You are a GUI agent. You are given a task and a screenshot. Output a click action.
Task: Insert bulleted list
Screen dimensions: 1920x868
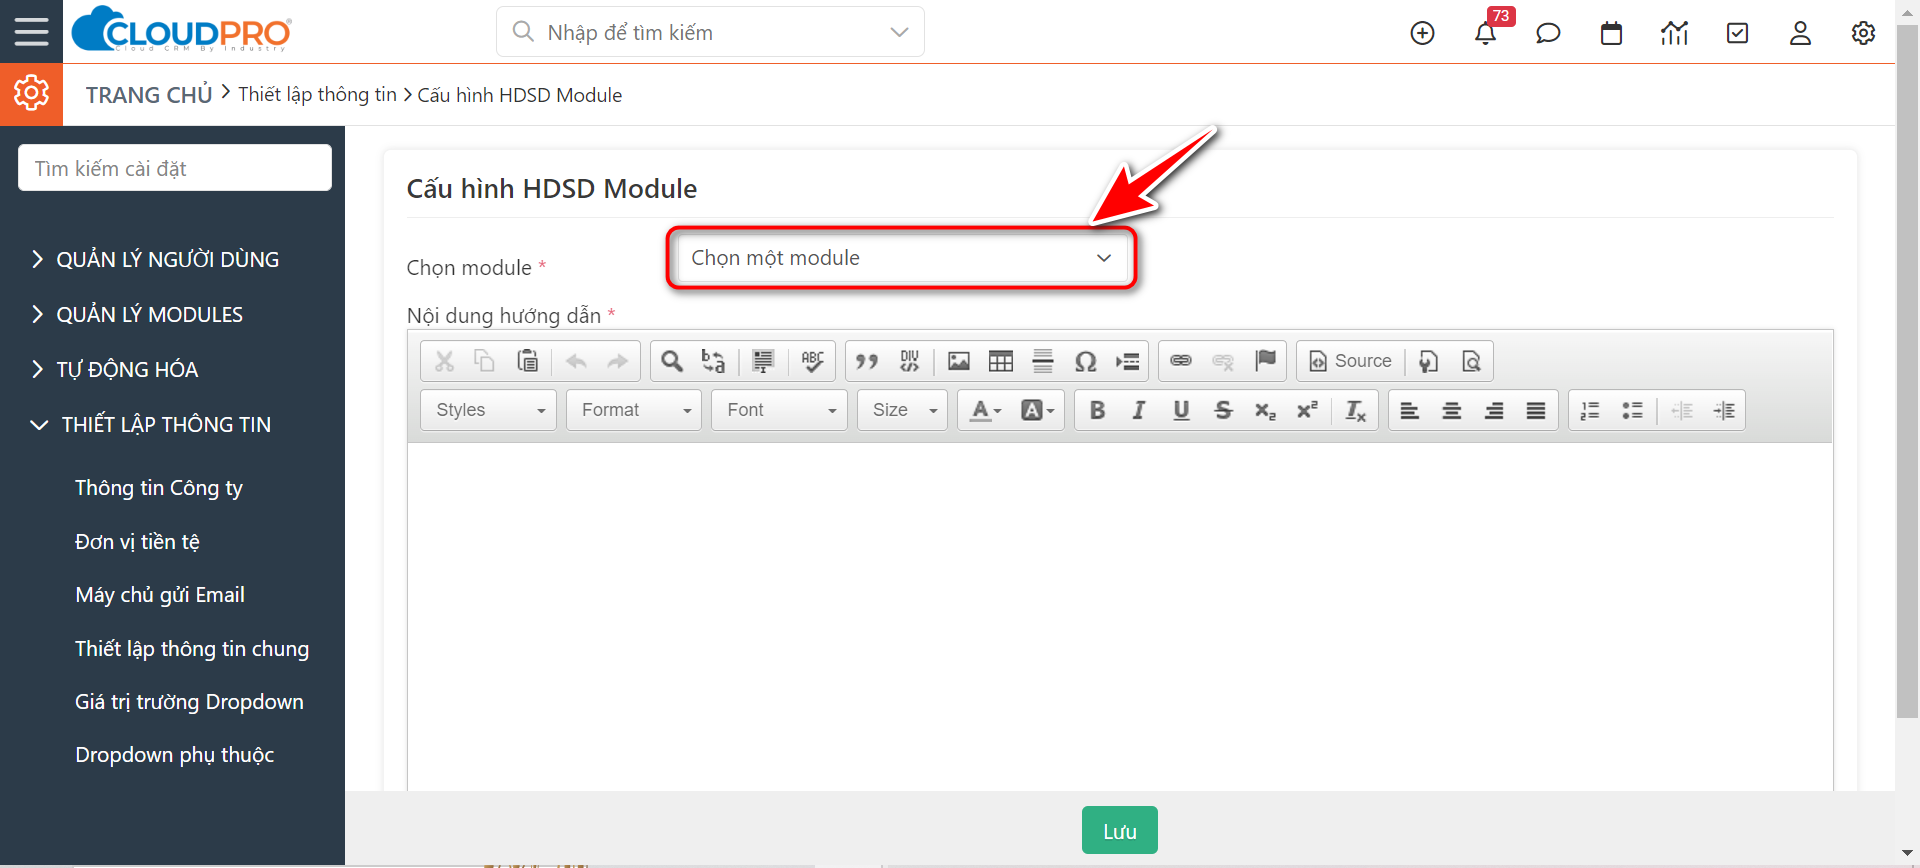coord(1632,410)
